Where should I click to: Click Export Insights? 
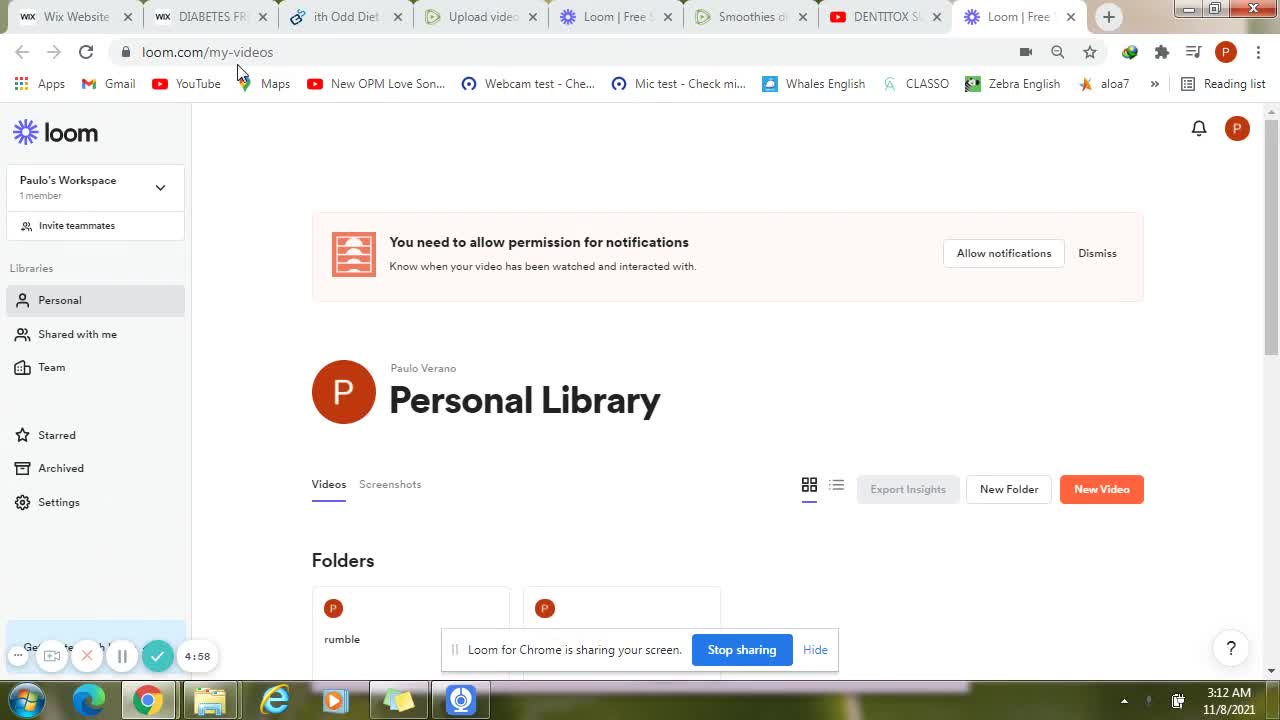click(x=908, y=489)
